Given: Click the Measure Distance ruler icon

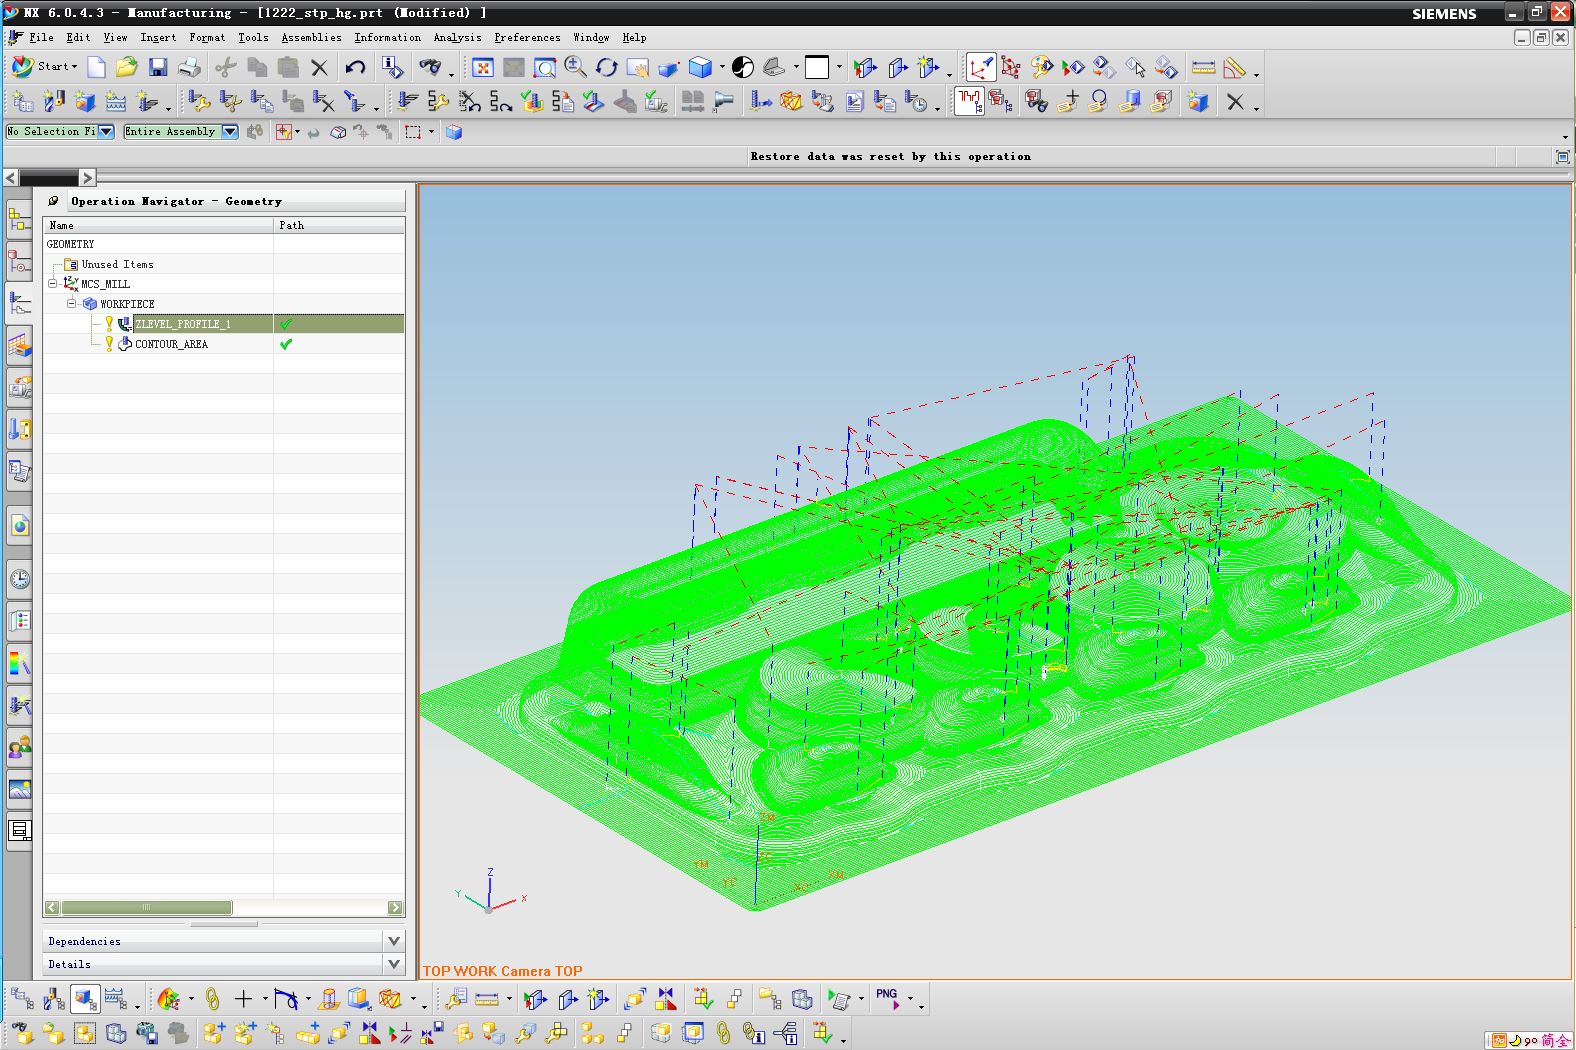Looking at the screenshot, I should click(1203, 67).
